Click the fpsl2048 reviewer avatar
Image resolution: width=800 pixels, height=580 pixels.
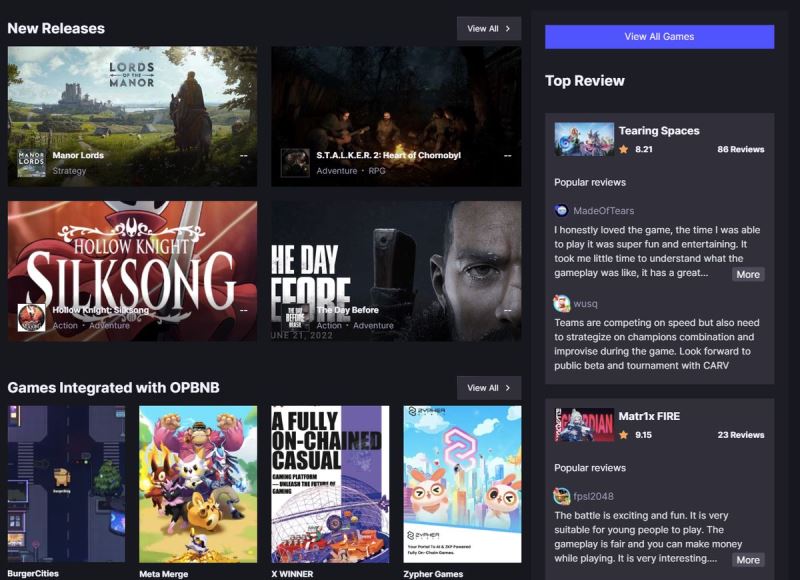pyautogui.click(x=562, y=496)
